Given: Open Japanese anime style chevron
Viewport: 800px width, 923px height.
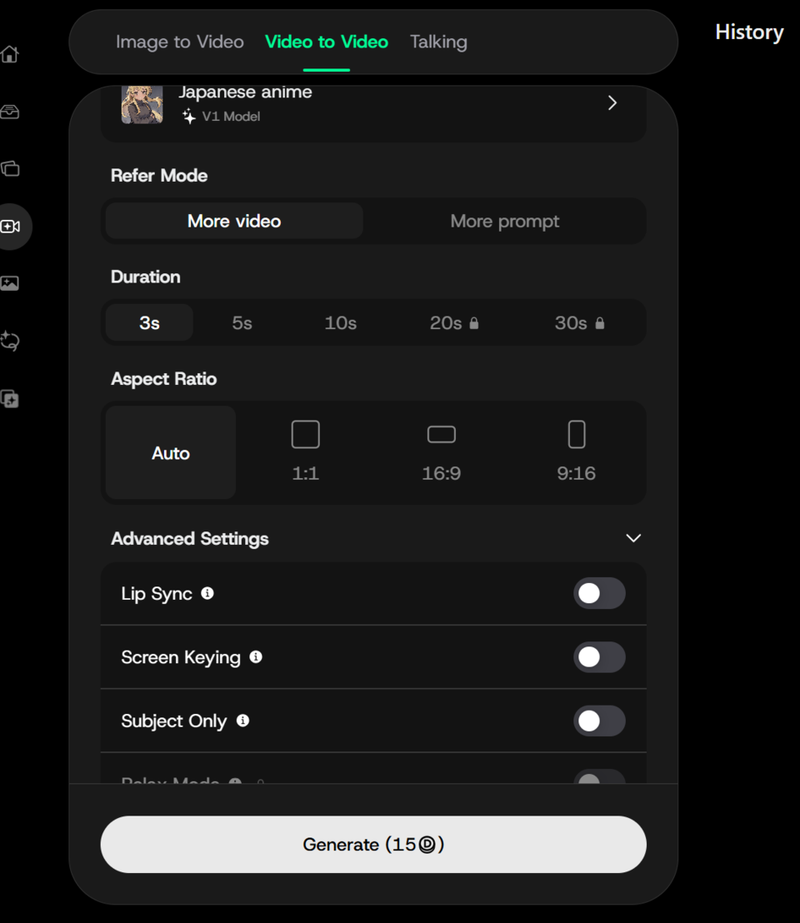Looking at the screenshot, I should tap(612, 103).
